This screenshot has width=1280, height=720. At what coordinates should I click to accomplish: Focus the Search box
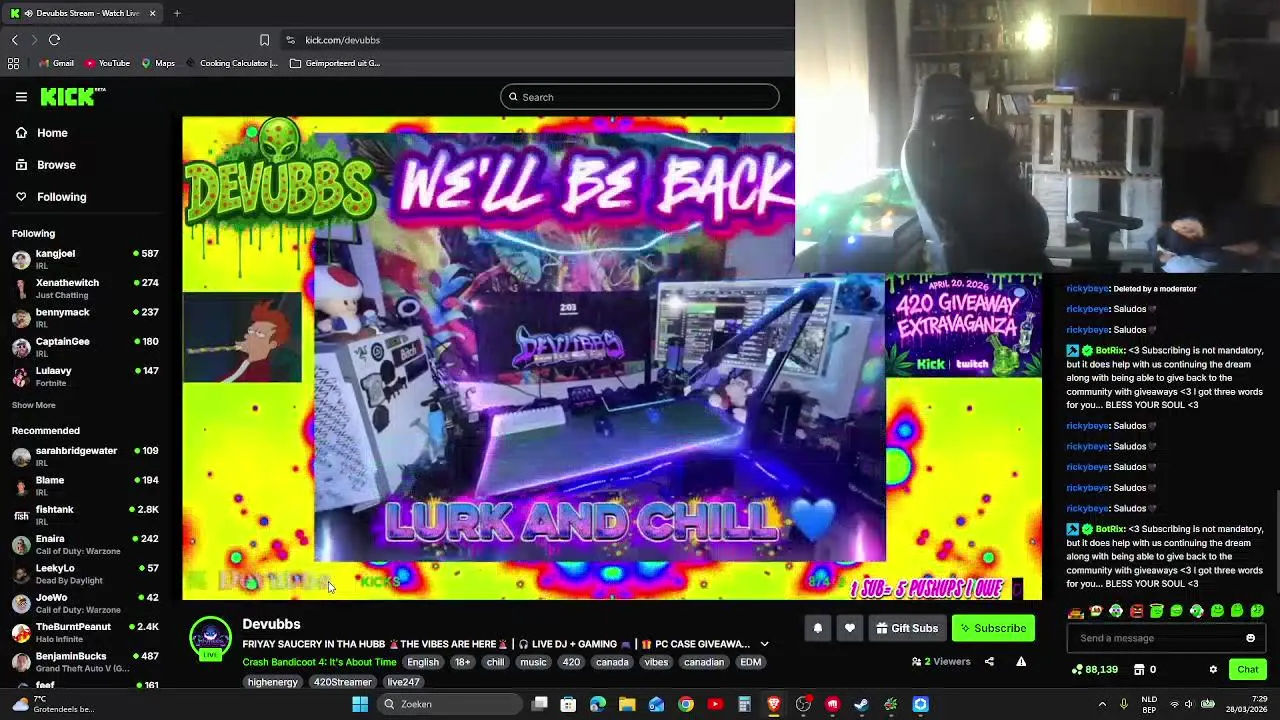tap(640, 97)
